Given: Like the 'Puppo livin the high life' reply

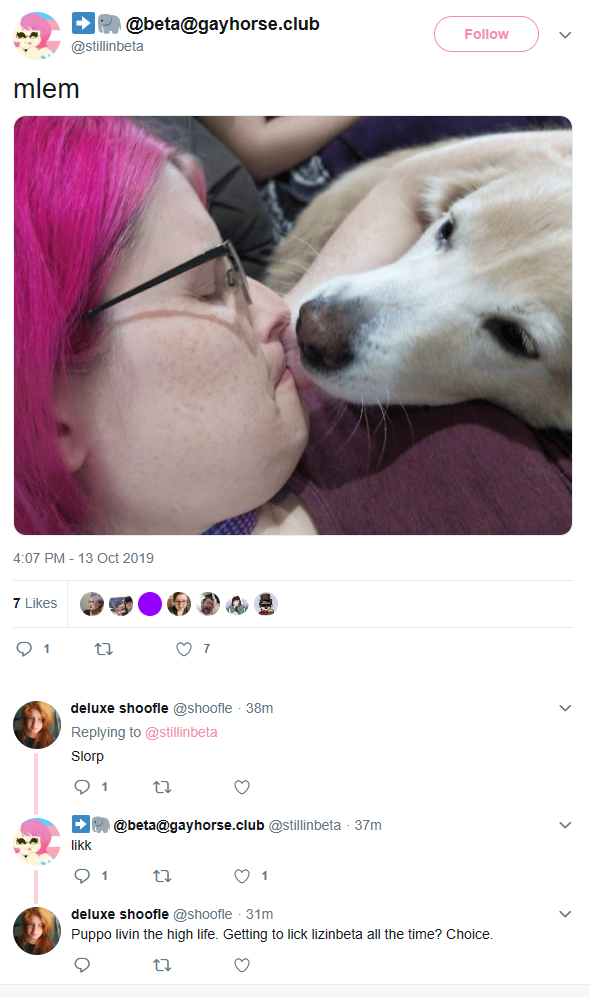Looking at the screenshot, I should [242, 965].
